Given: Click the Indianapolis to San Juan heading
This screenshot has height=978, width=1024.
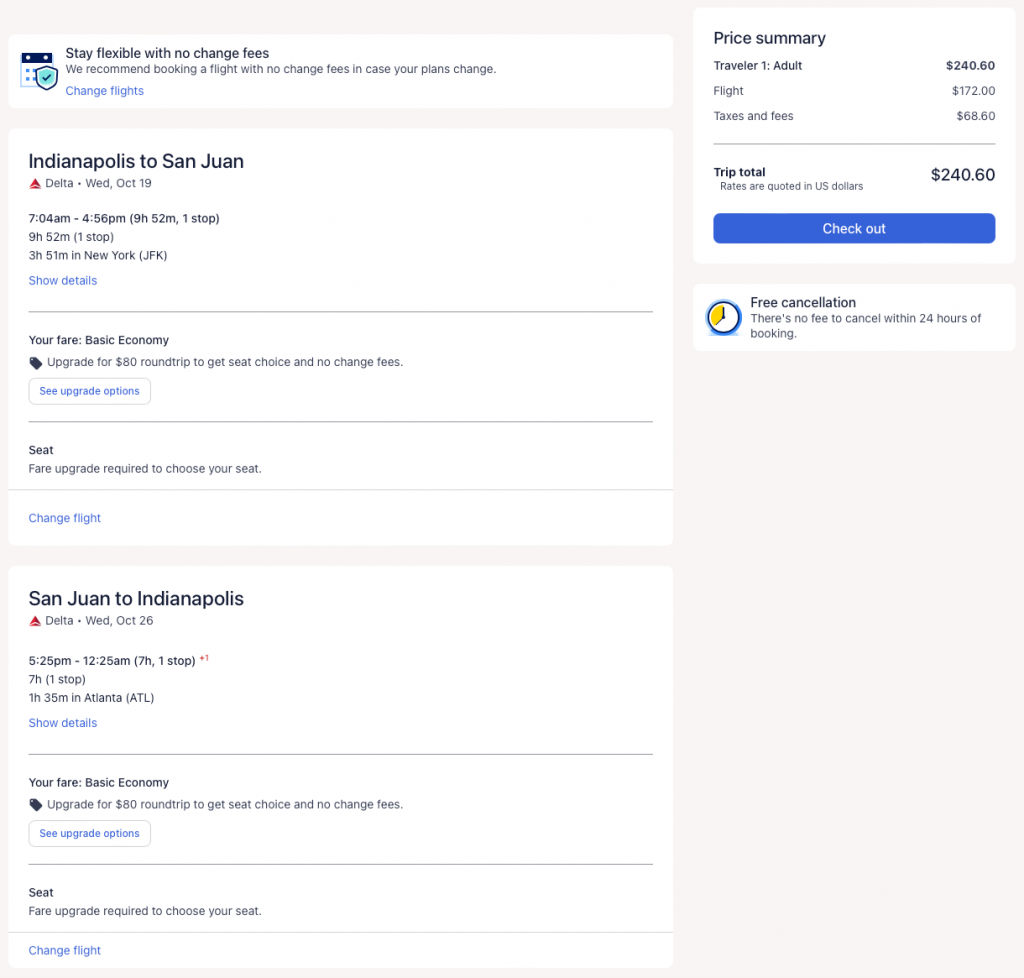Looking at the screenshot, I should point(136,161).
